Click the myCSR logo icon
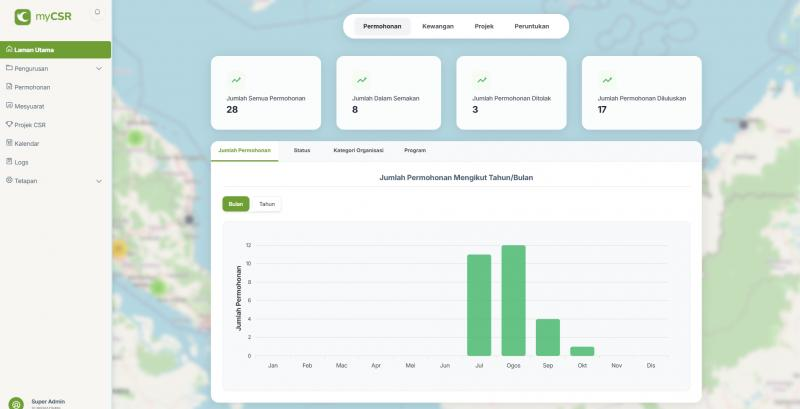This screenshot has height=409, width=800. 22,17
